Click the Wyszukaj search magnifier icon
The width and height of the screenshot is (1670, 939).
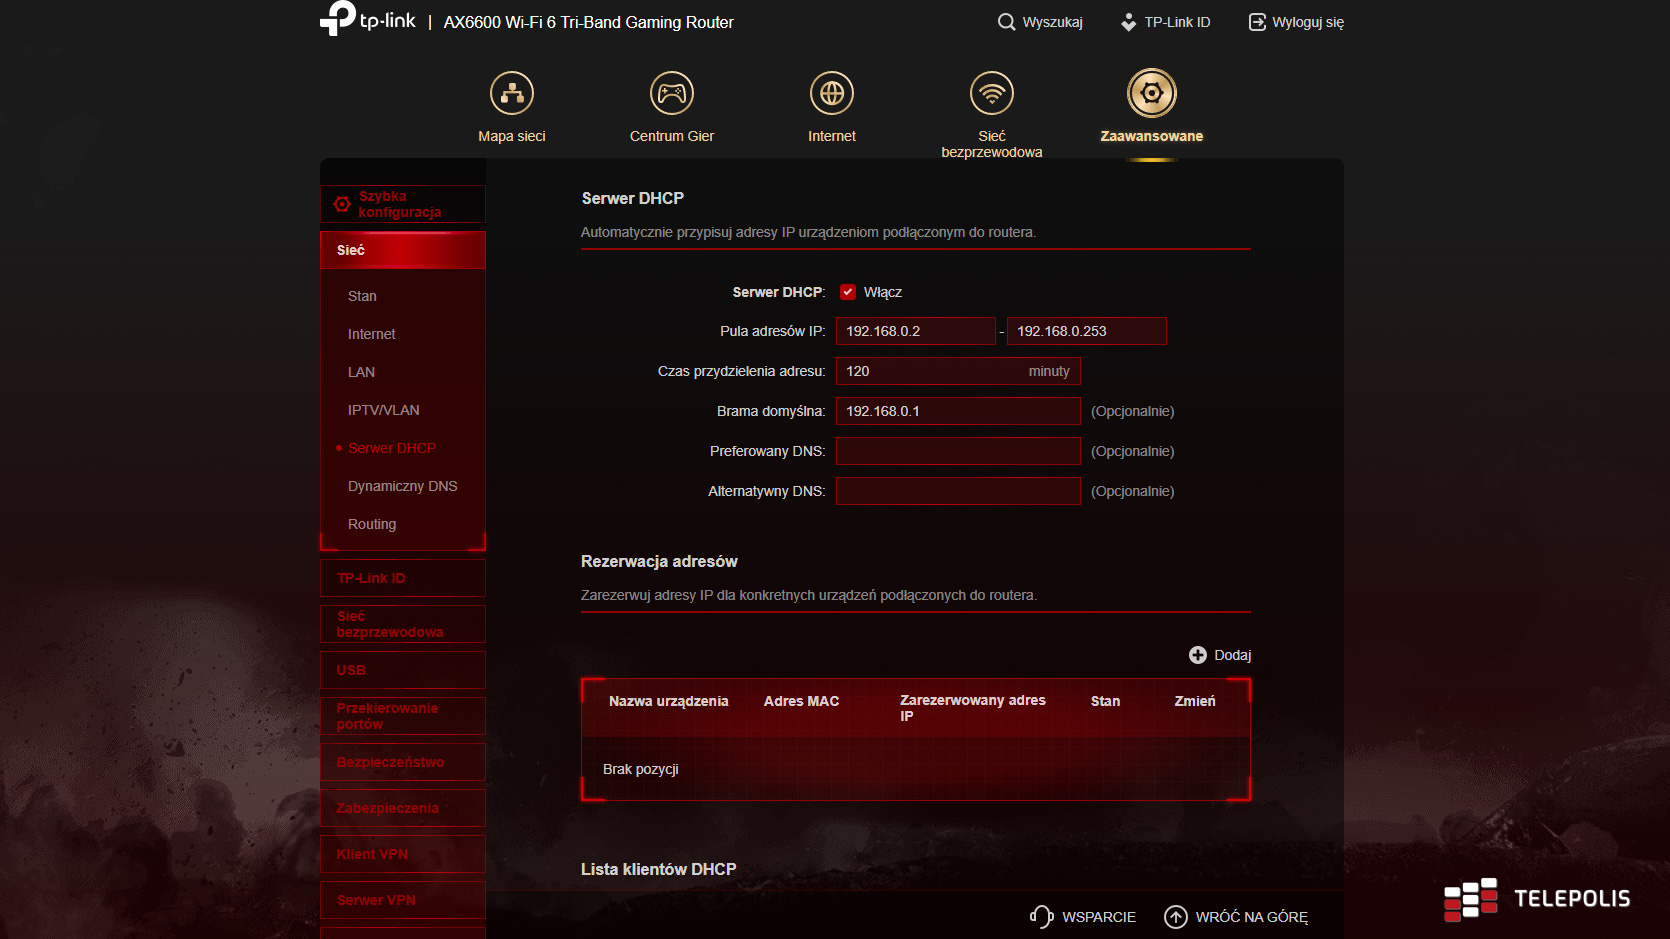click(x=1006, y=22)
